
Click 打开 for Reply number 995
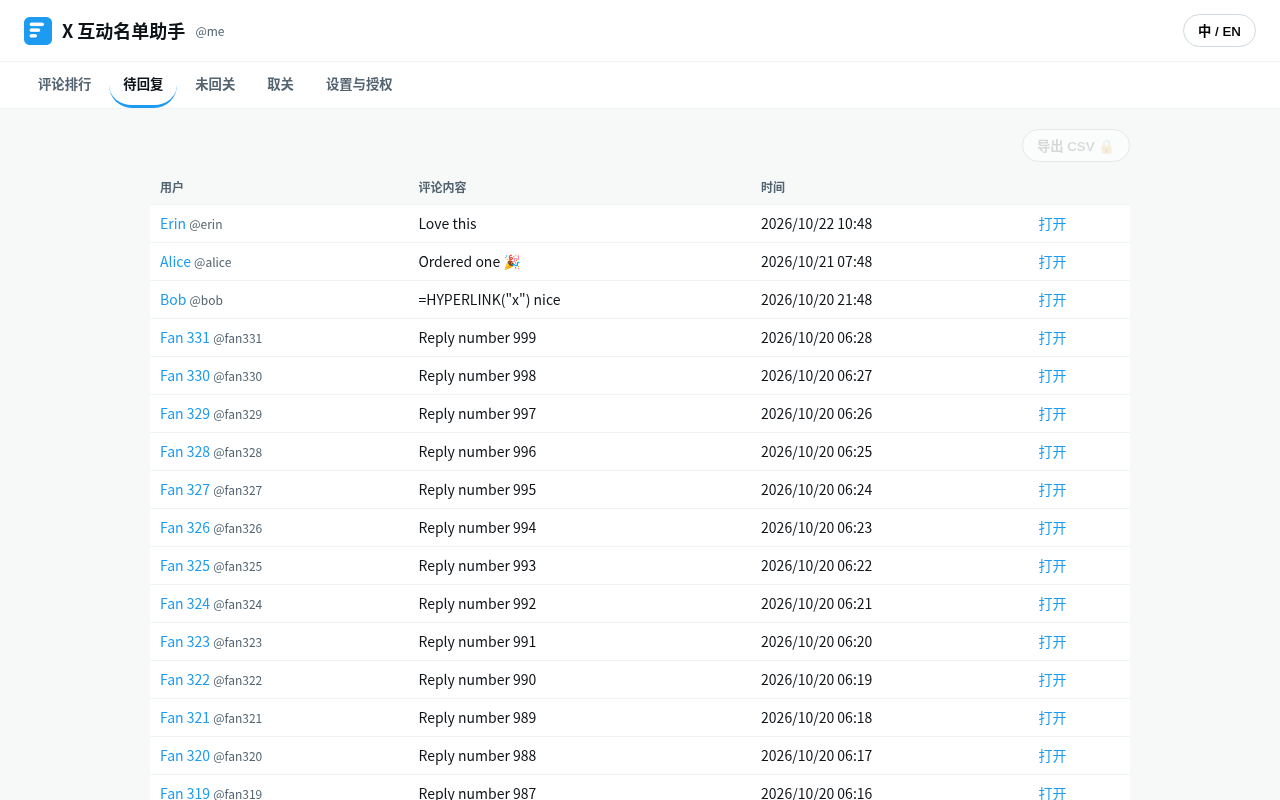coord(1052,490)
